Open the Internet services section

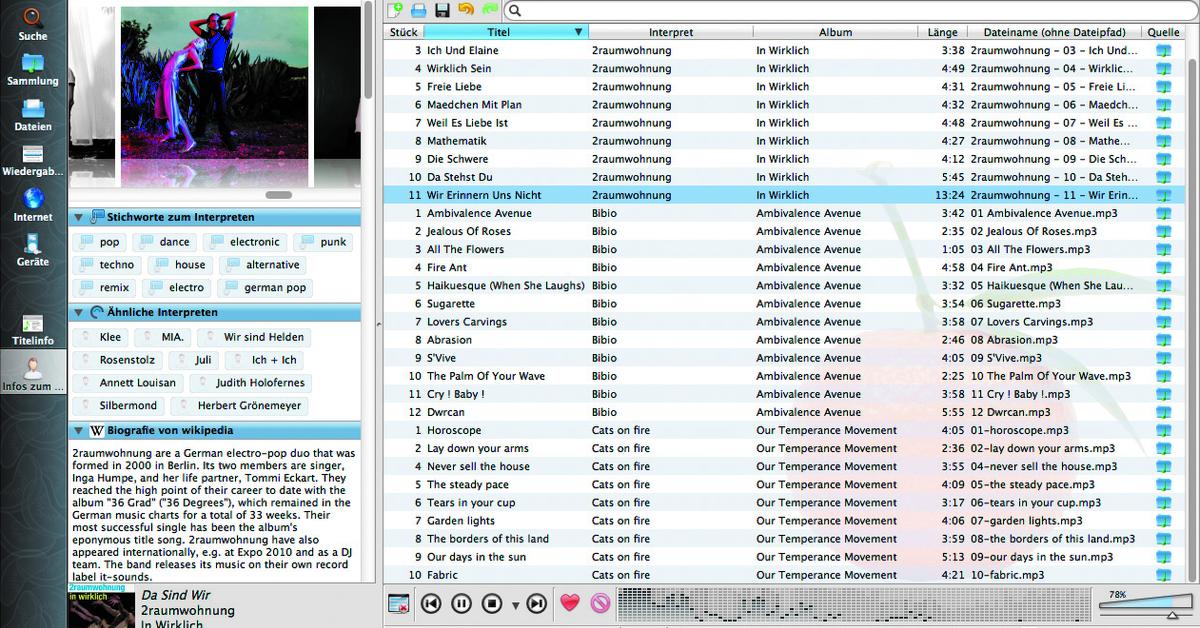(33, 206)
